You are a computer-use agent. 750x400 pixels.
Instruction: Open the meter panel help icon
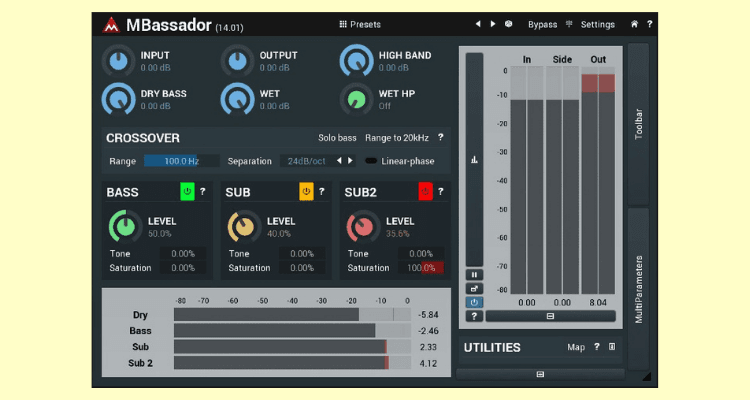click(474, 316)
